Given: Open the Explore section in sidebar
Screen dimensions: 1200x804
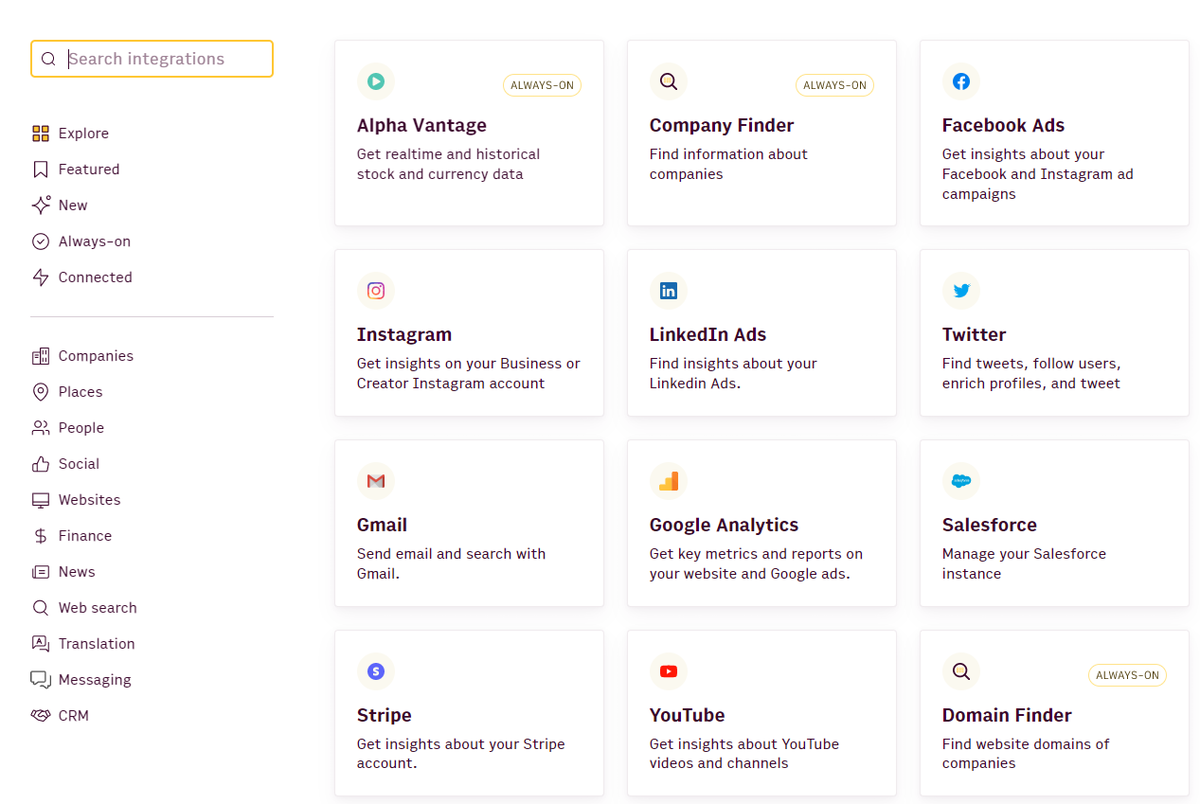Looking at the screenshot, I should point(70,133).
